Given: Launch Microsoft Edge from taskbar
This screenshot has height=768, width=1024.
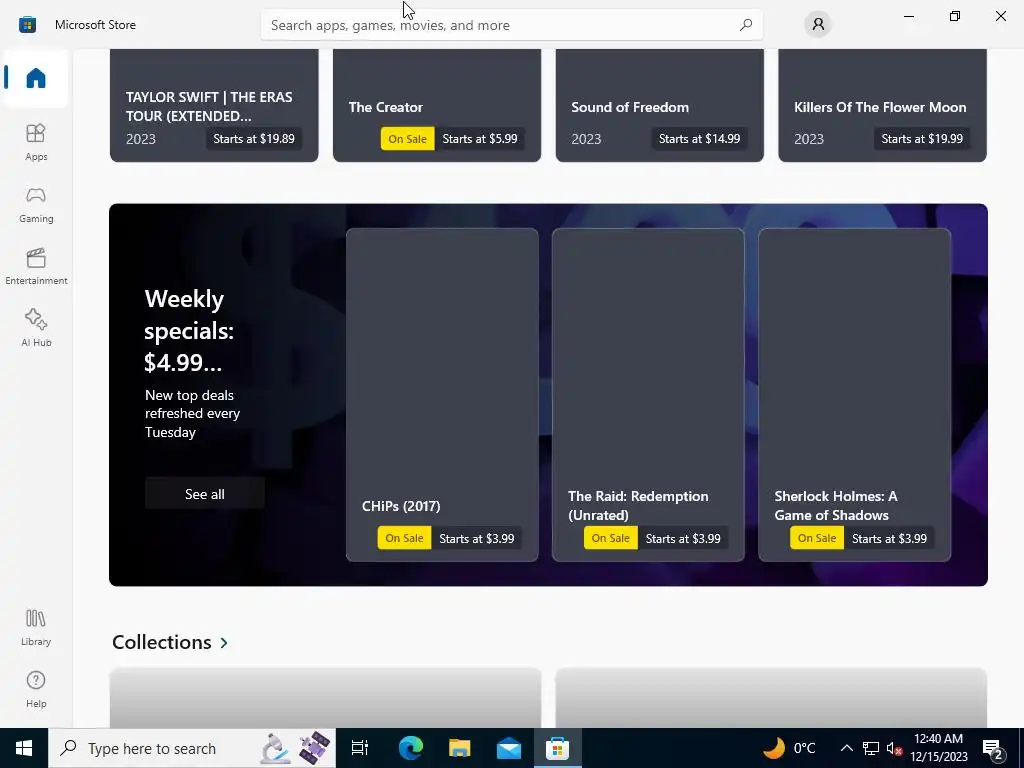Looking at the screenshot, I should [x=411, y=748].
